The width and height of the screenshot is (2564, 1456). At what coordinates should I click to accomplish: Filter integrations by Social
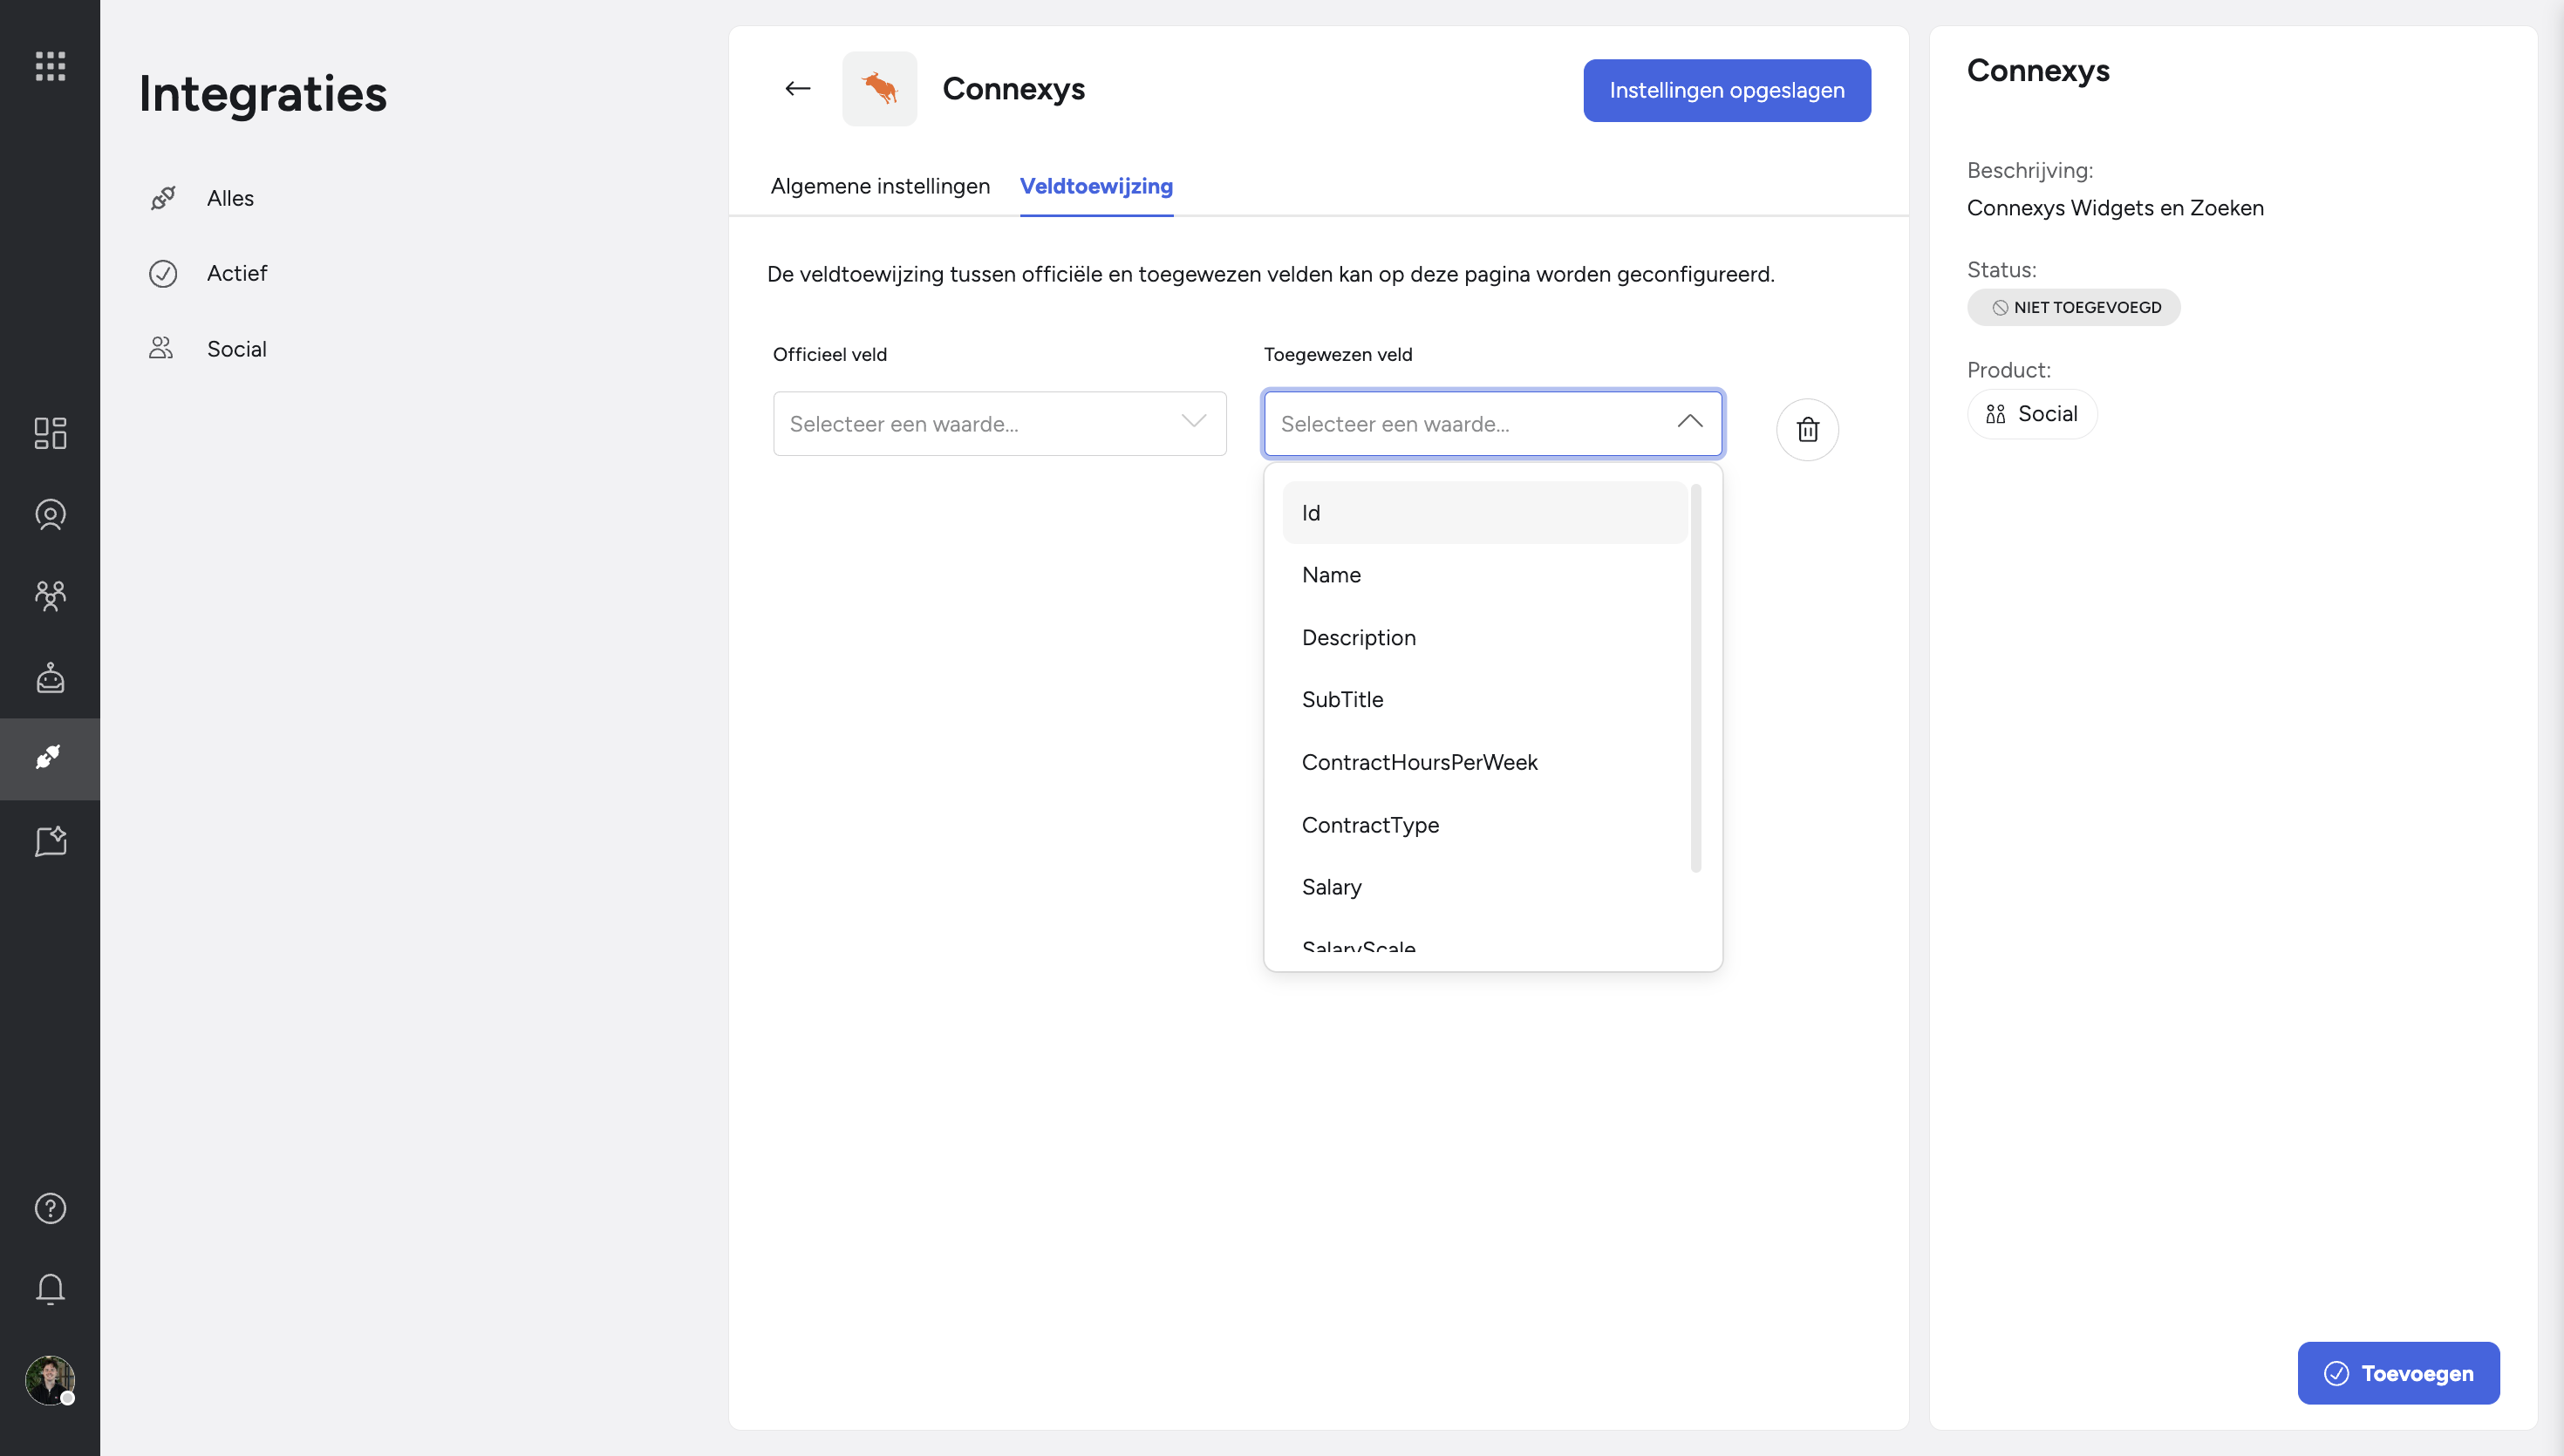point(237,349)
